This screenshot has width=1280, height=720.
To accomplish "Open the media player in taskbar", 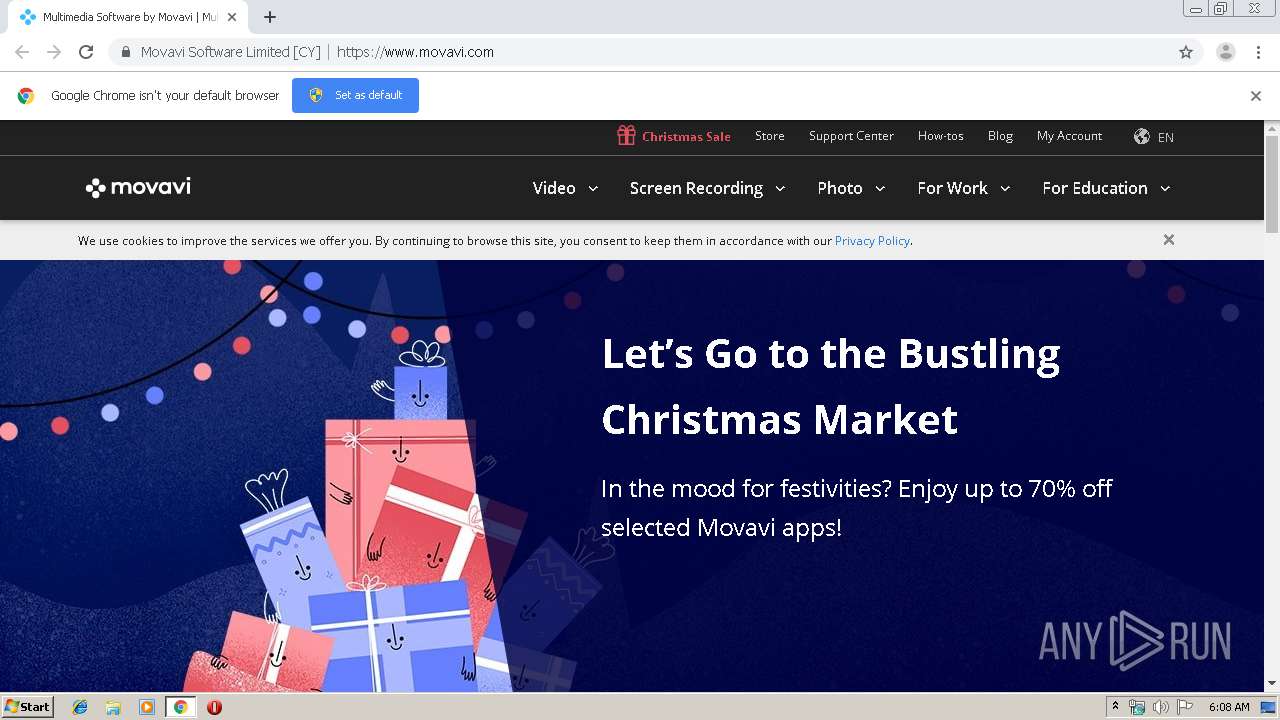I will (147, 707).
